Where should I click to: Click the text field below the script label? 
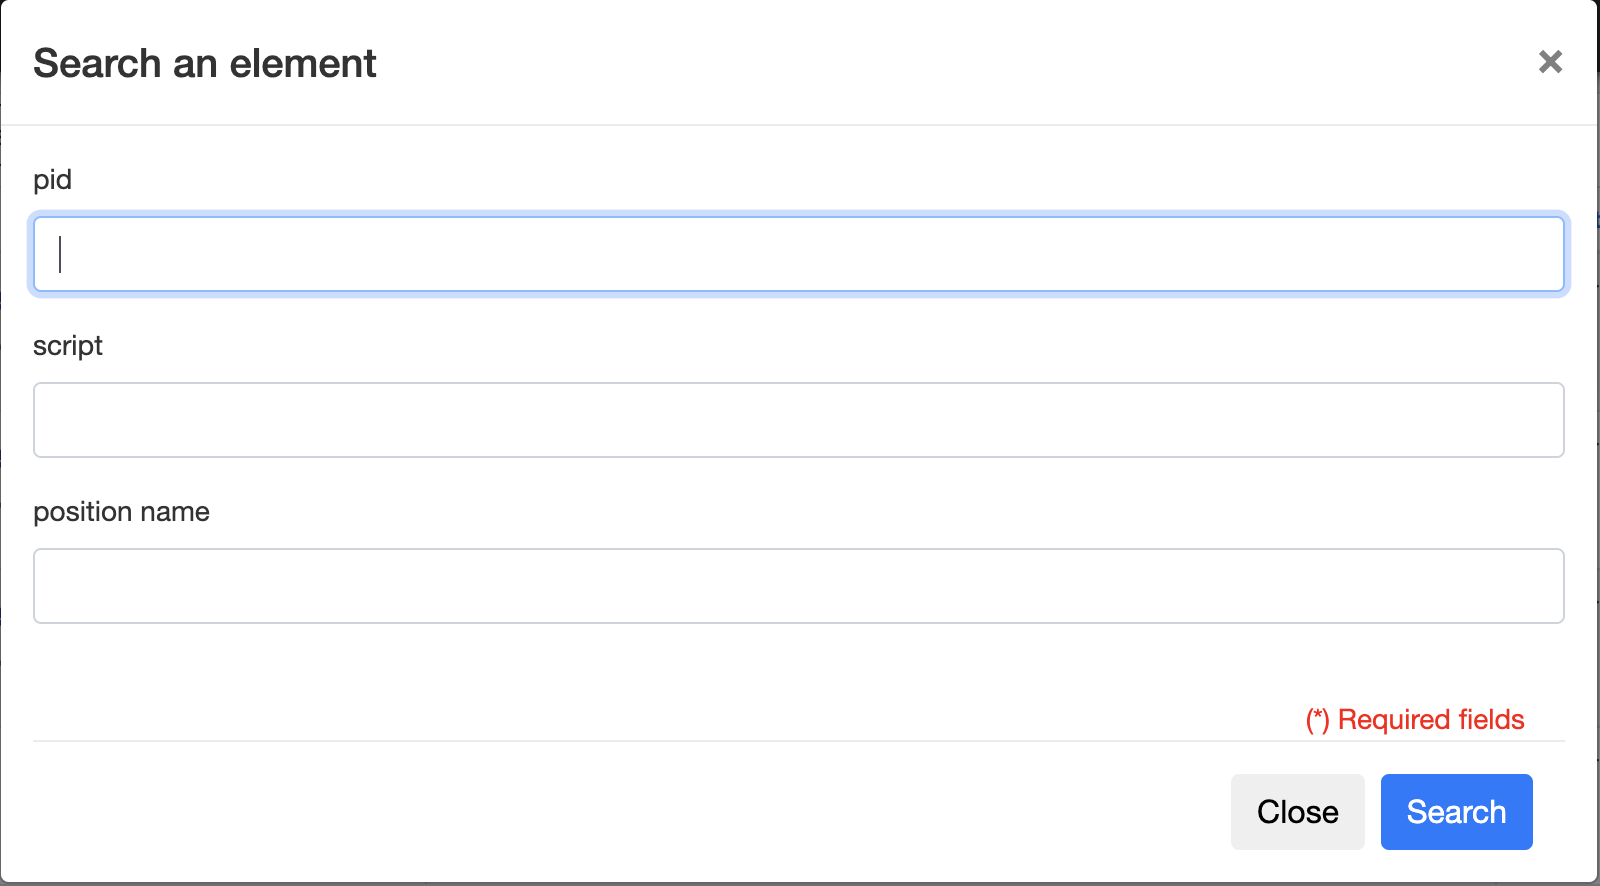pos(798,420)
